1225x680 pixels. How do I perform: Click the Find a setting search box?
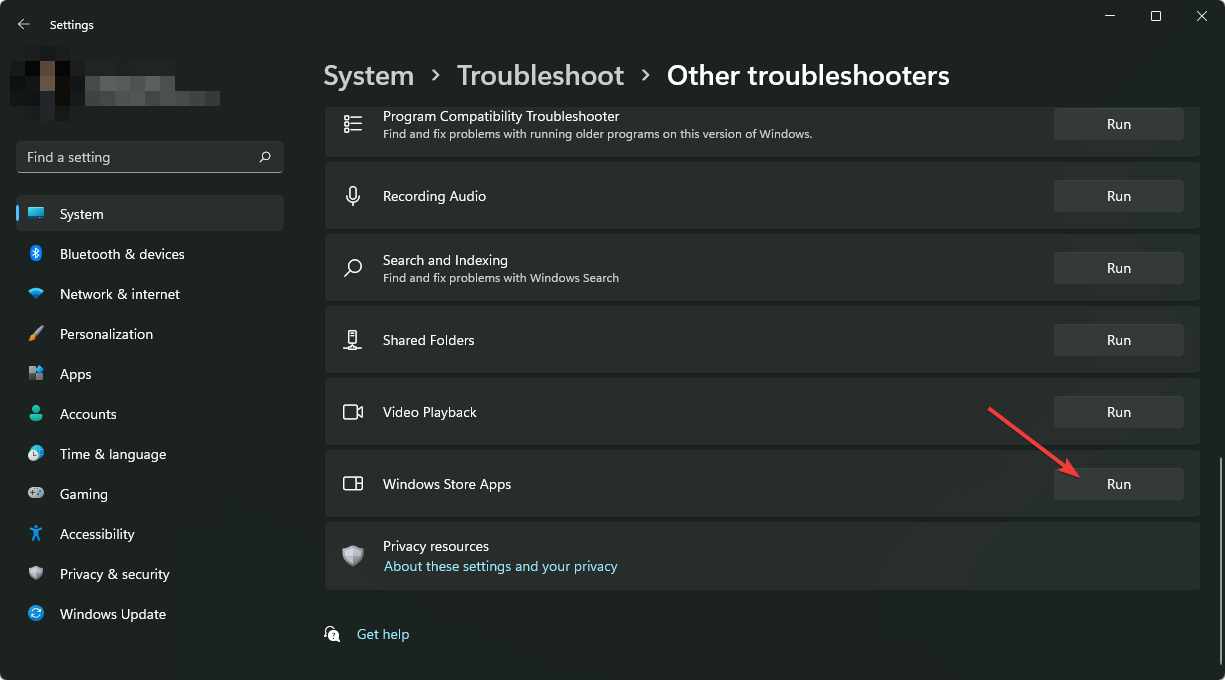pos(135,157)
